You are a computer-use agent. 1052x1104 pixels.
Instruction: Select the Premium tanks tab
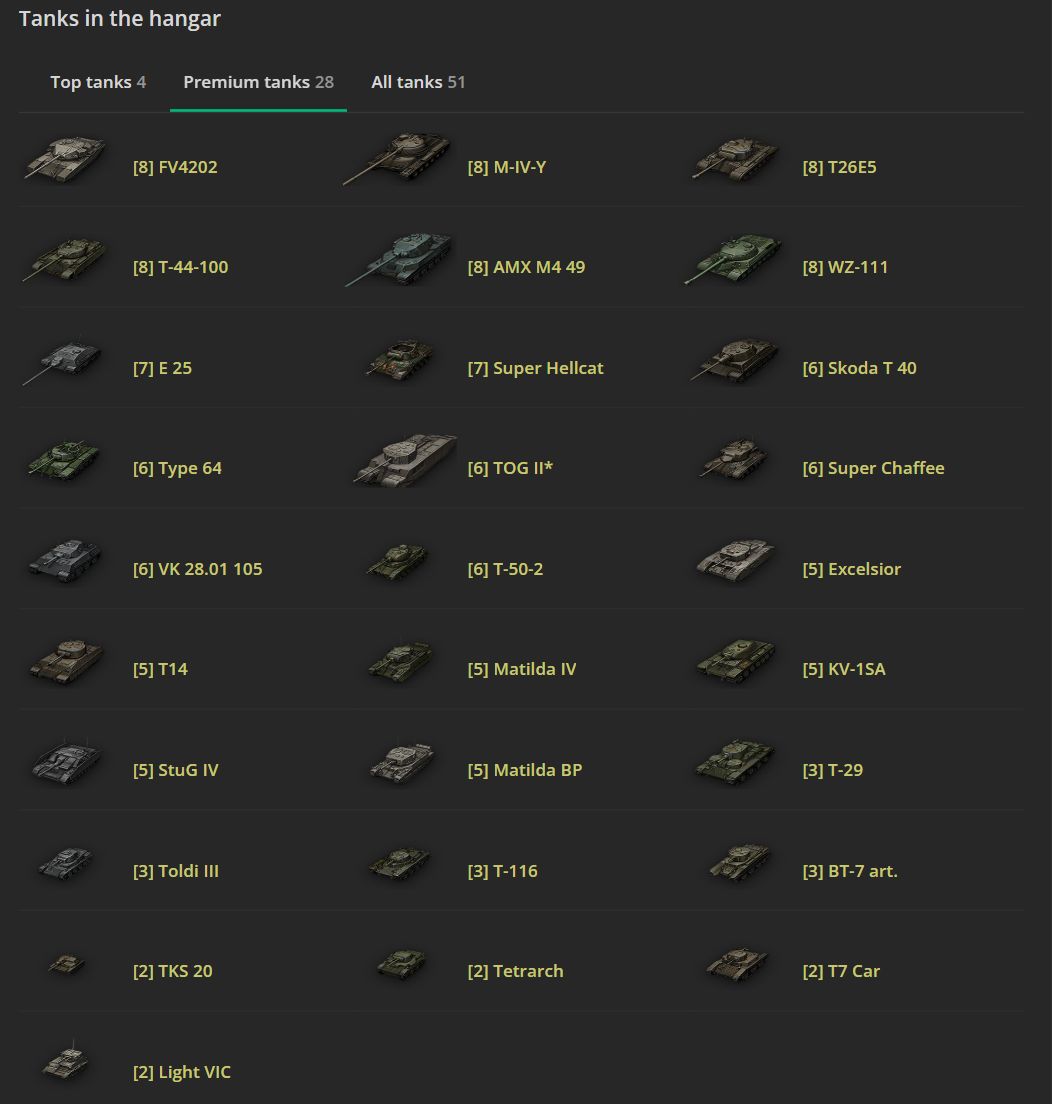tap(258, 82)
